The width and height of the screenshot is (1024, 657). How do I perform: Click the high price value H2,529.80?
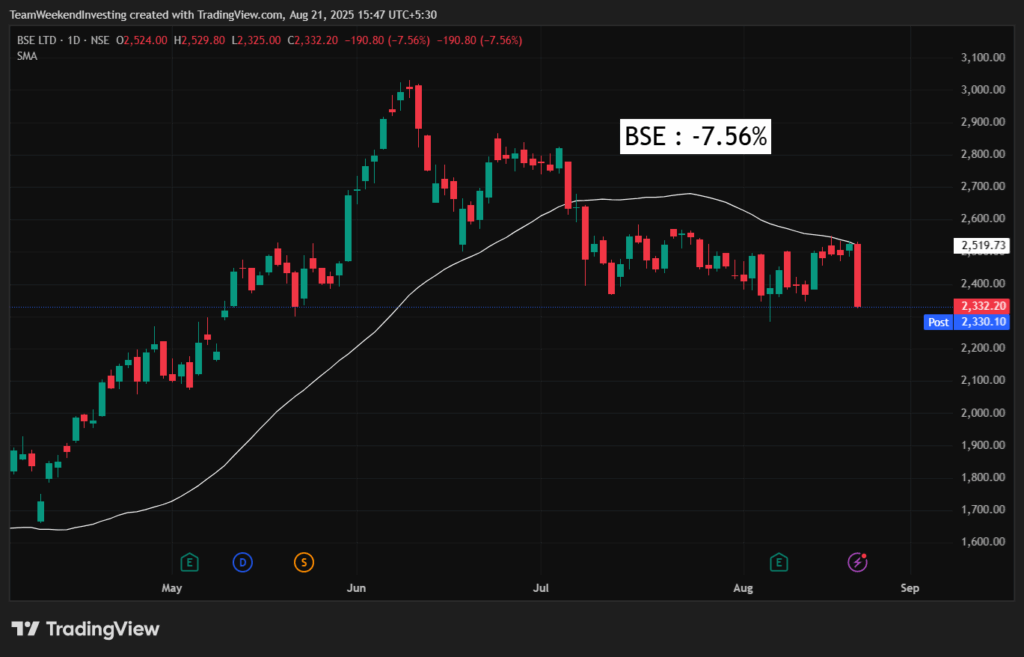point(199,40)
